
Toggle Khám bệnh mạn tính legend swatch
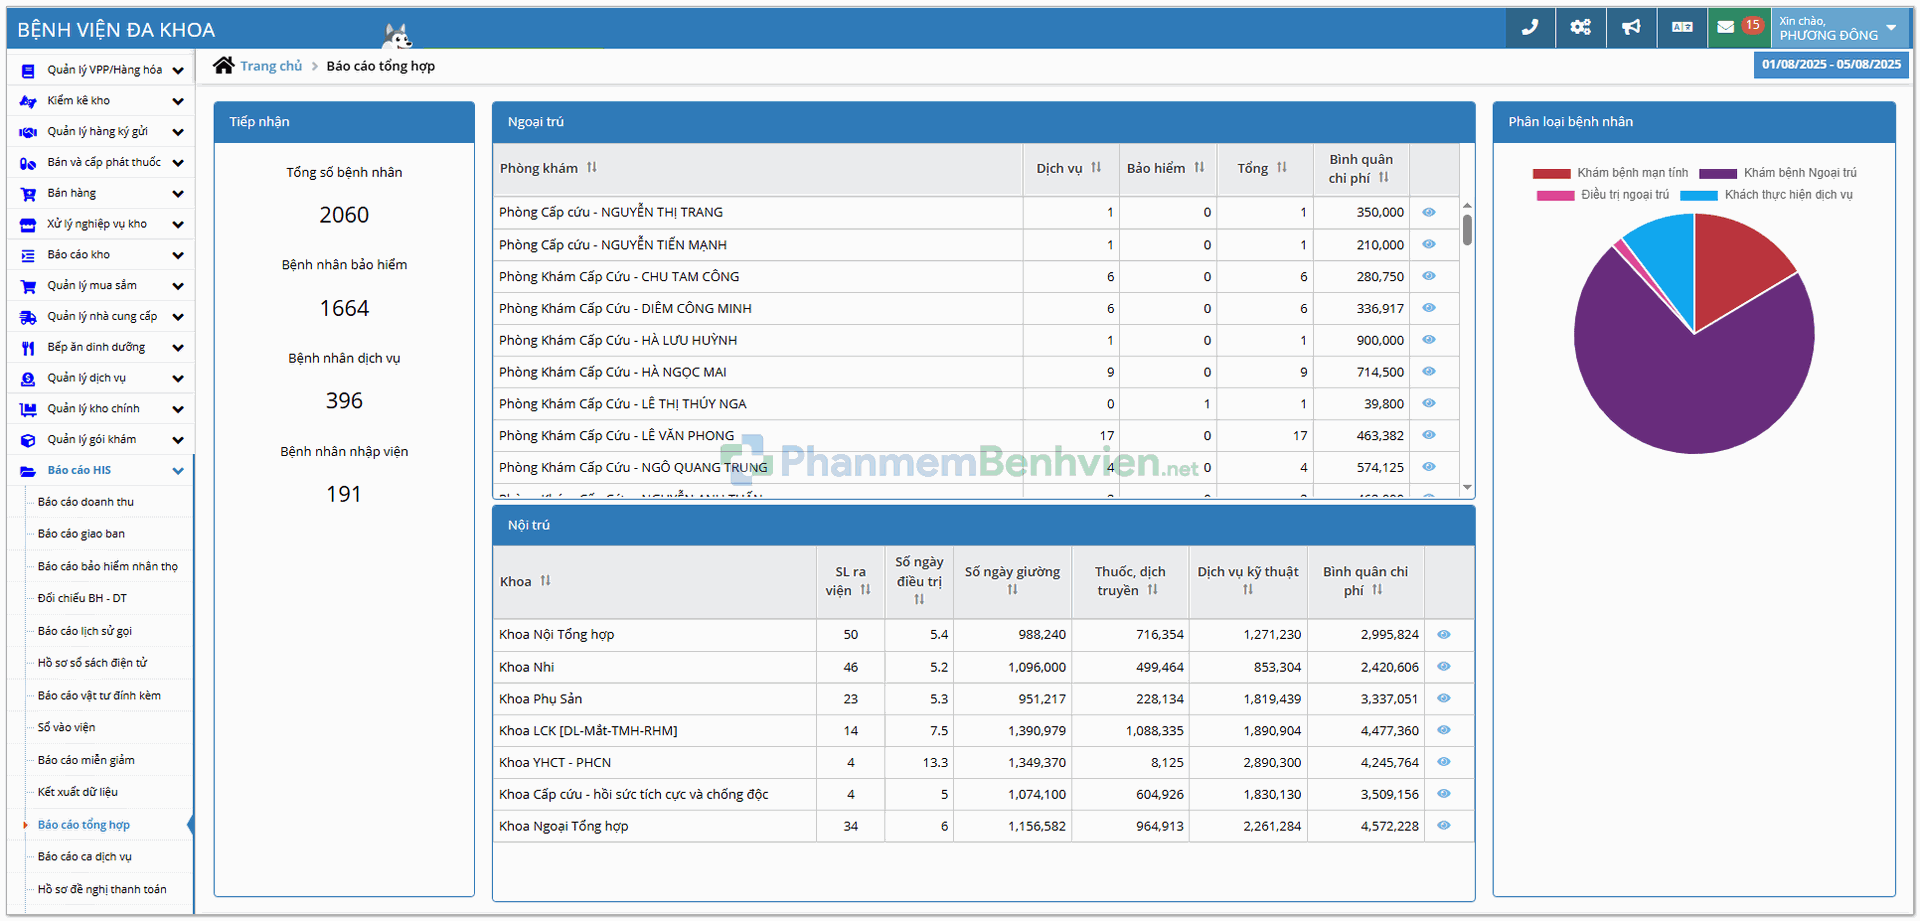(1551, 173)
